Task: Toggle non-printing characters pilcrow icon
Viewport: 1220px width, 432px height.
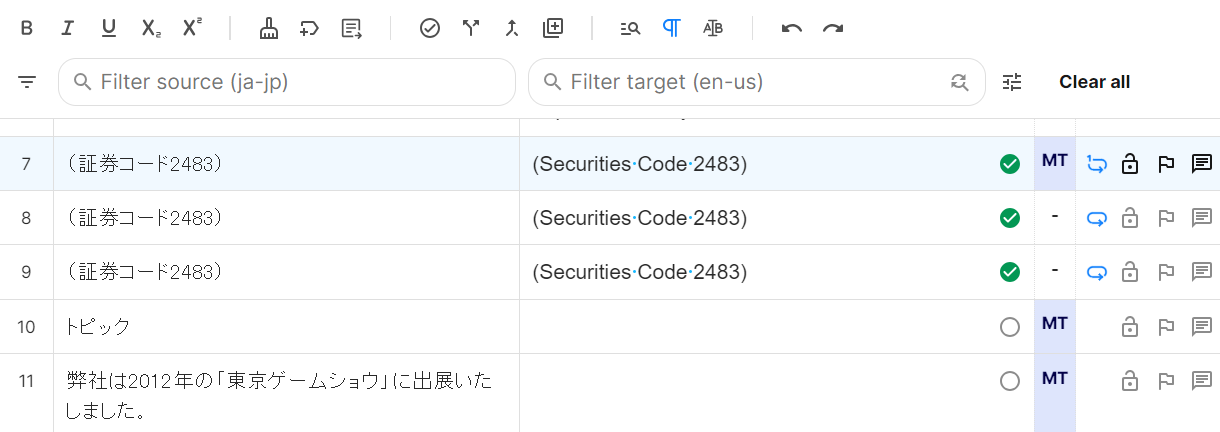Action: [x=672, y=28]
